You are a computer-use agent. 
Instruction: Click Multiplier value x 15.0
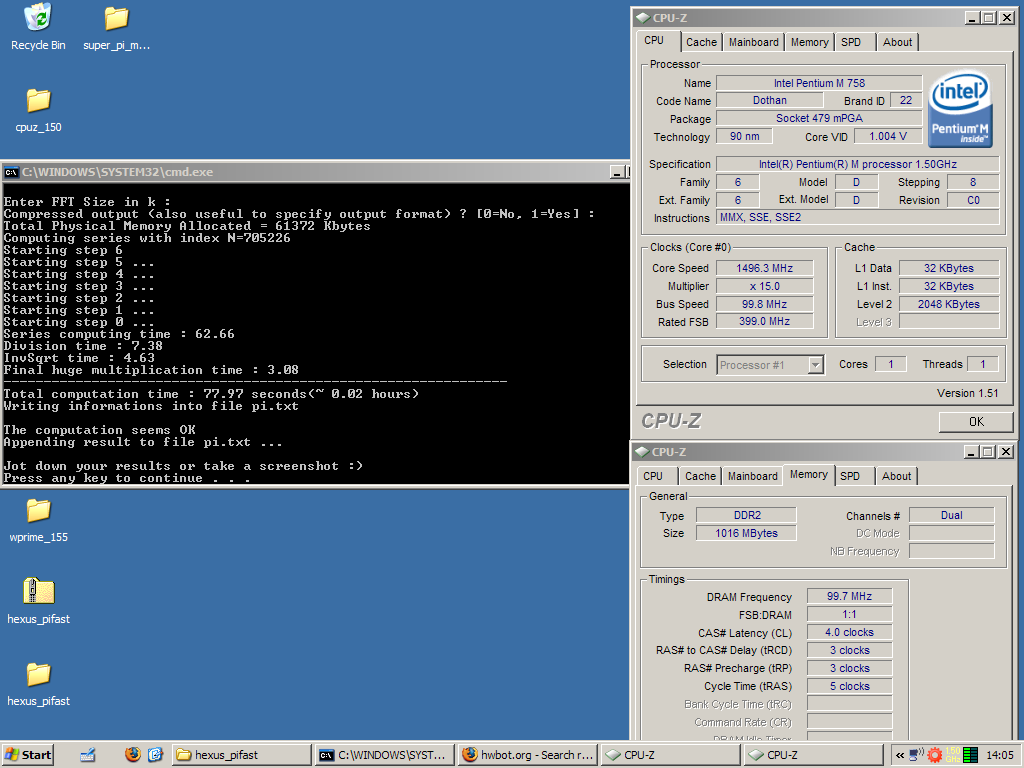(x=765, y=286)
